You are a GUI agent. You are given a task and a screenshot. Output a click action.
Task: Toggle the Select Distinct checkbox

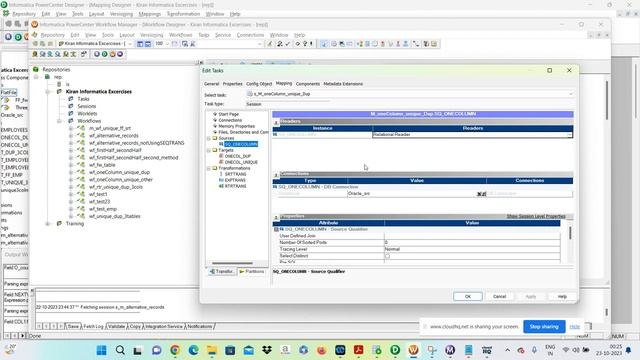click(387, 256)
